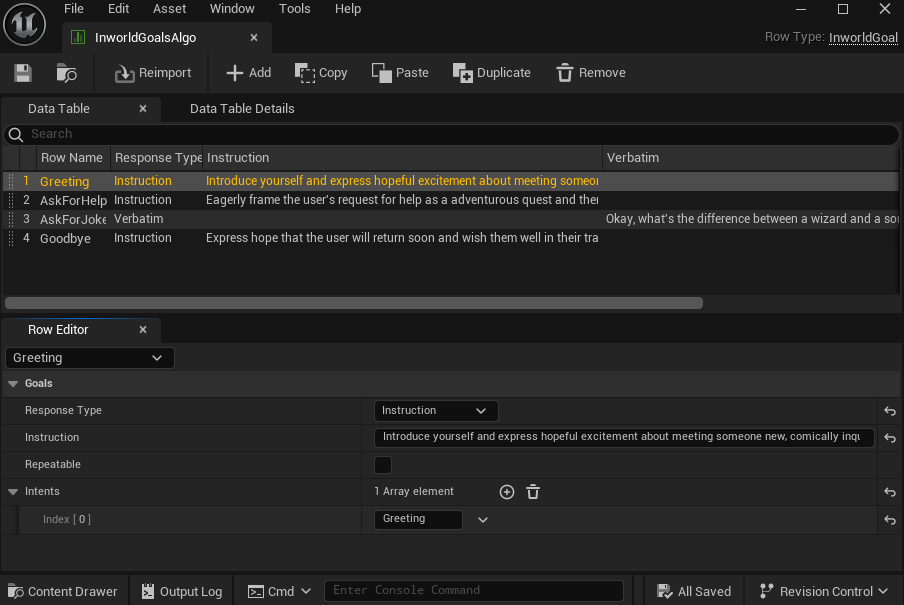Add a new row to the table

(x=248, y=73)
